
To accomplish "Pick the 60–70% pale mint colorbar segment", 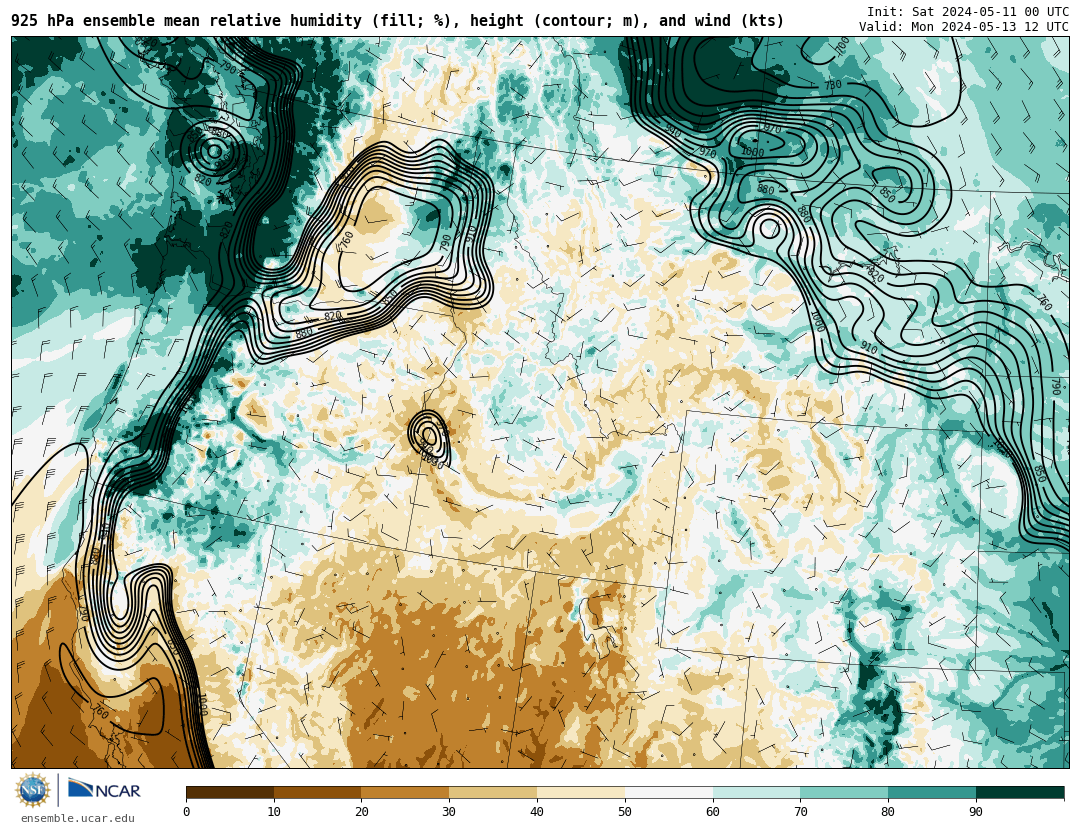I will coord(756,792).
